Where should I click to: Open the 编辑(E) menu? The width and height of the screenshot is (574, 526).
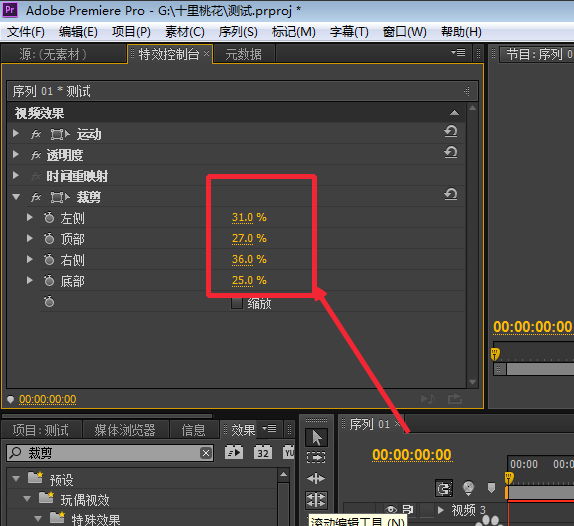(x=78, y=32)
